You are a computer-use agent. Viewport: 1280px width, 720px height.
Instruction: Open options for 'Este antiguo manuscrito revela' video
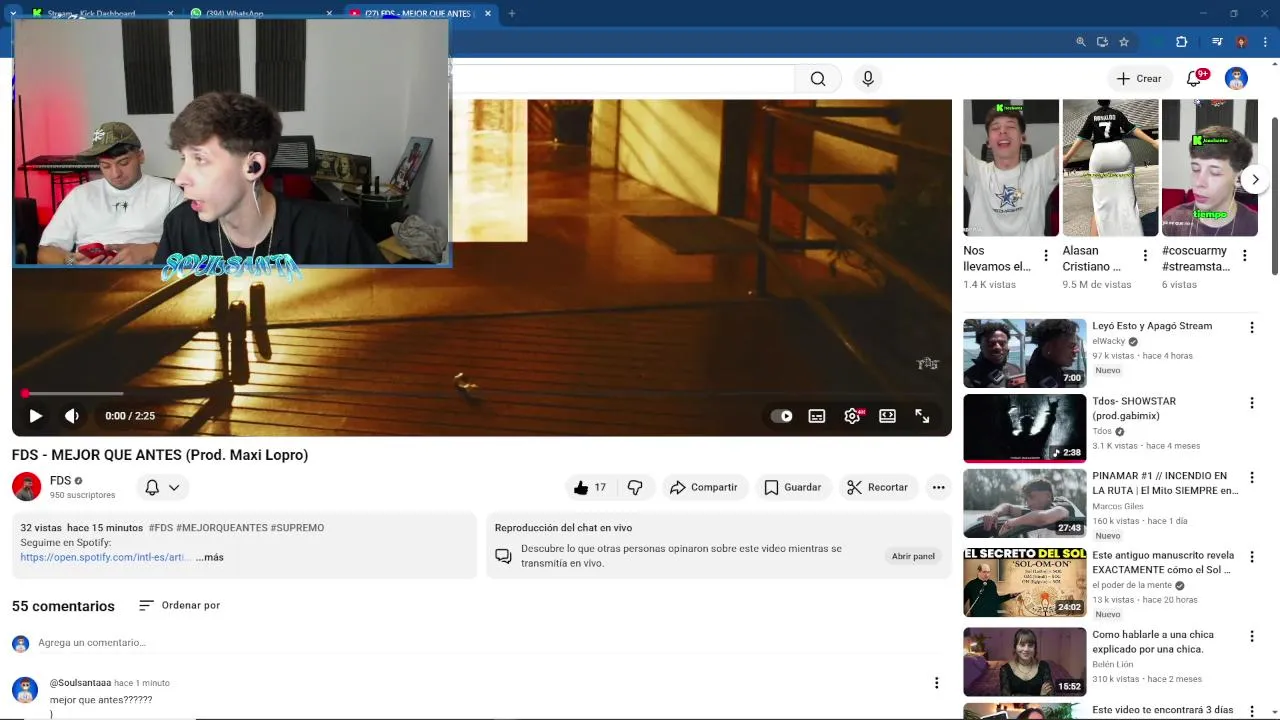[x=1251, y=557]
